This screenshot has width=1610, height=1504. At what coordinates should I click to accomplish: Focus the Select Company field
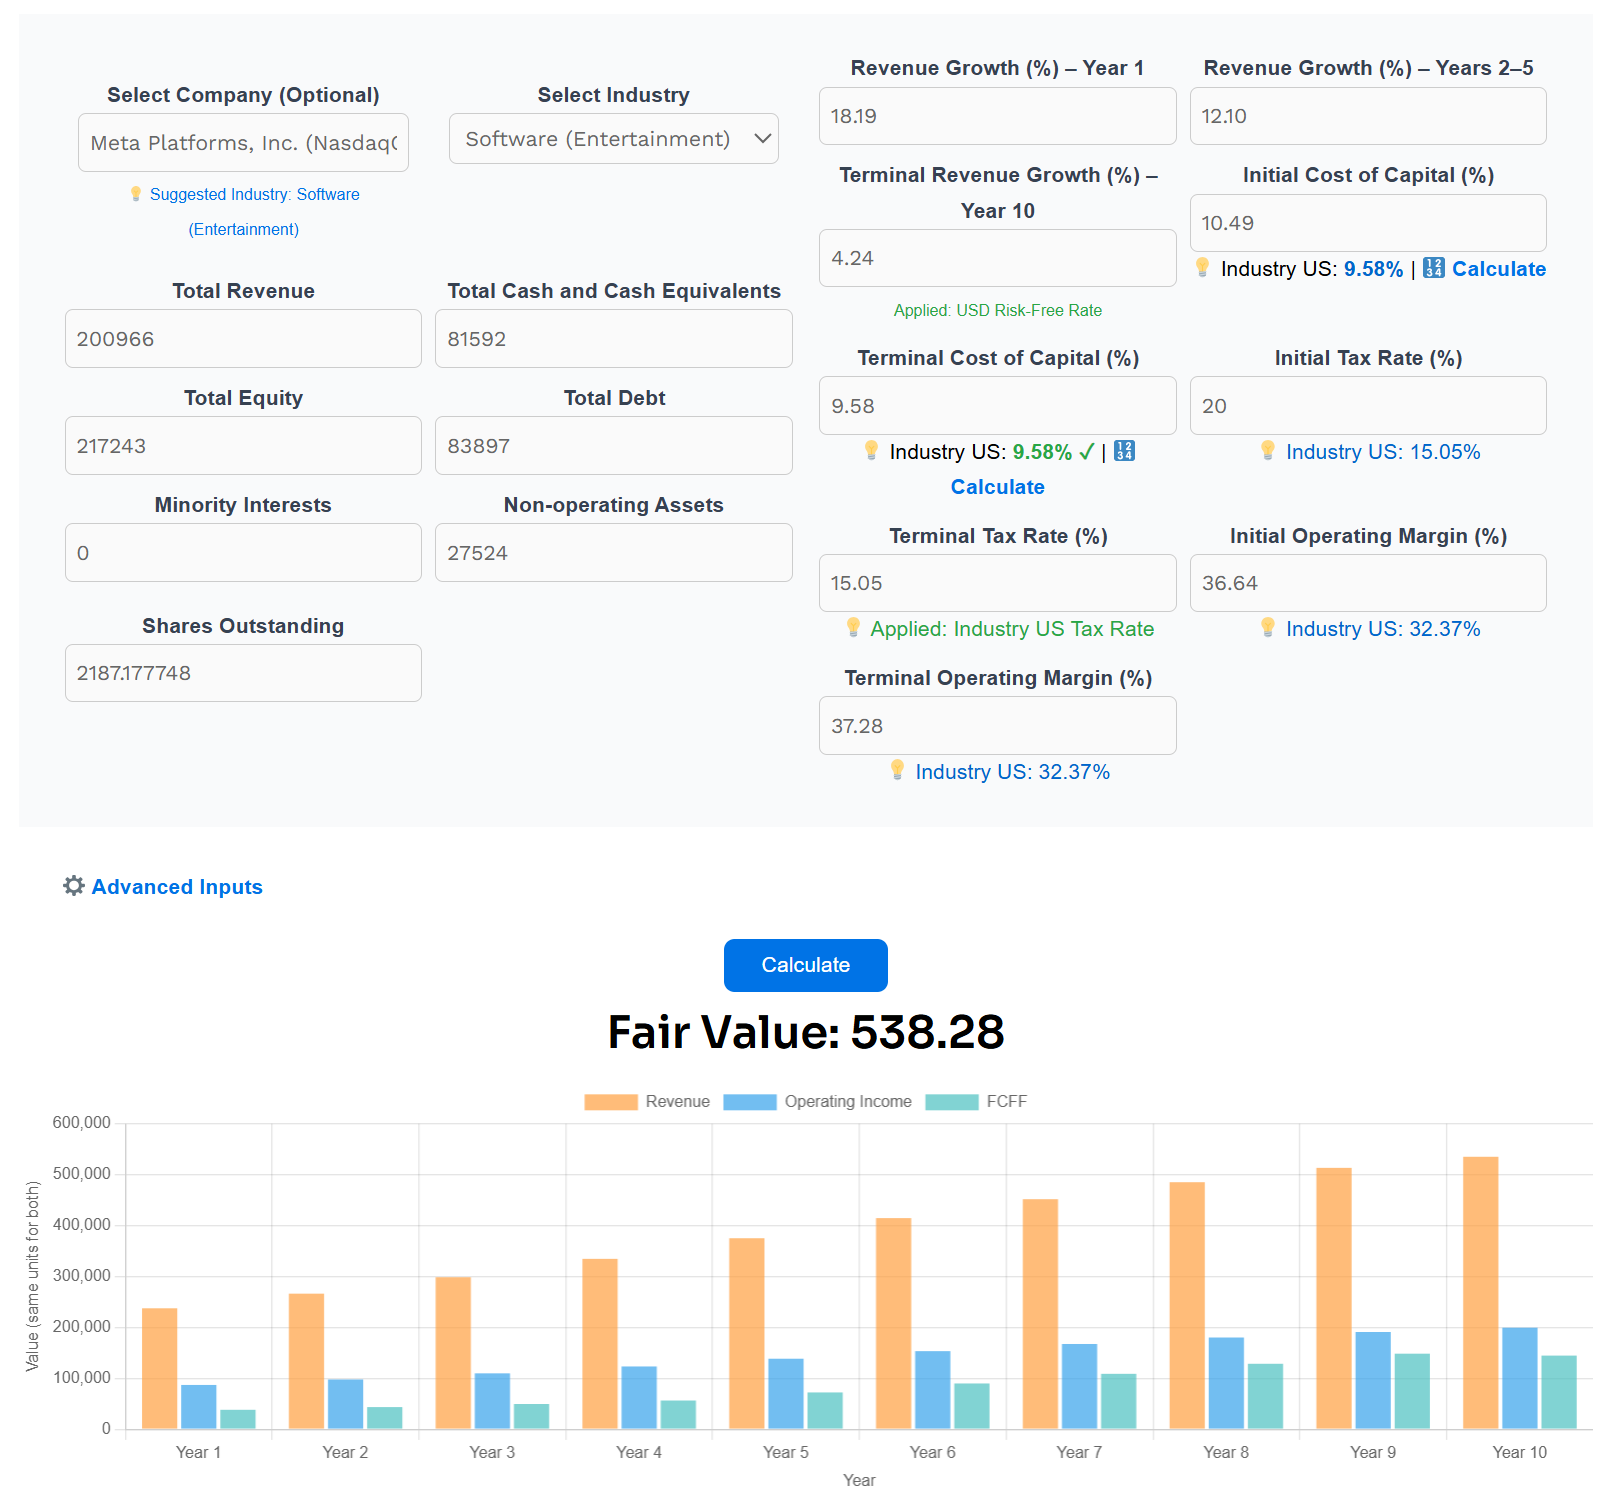(243, 143)
